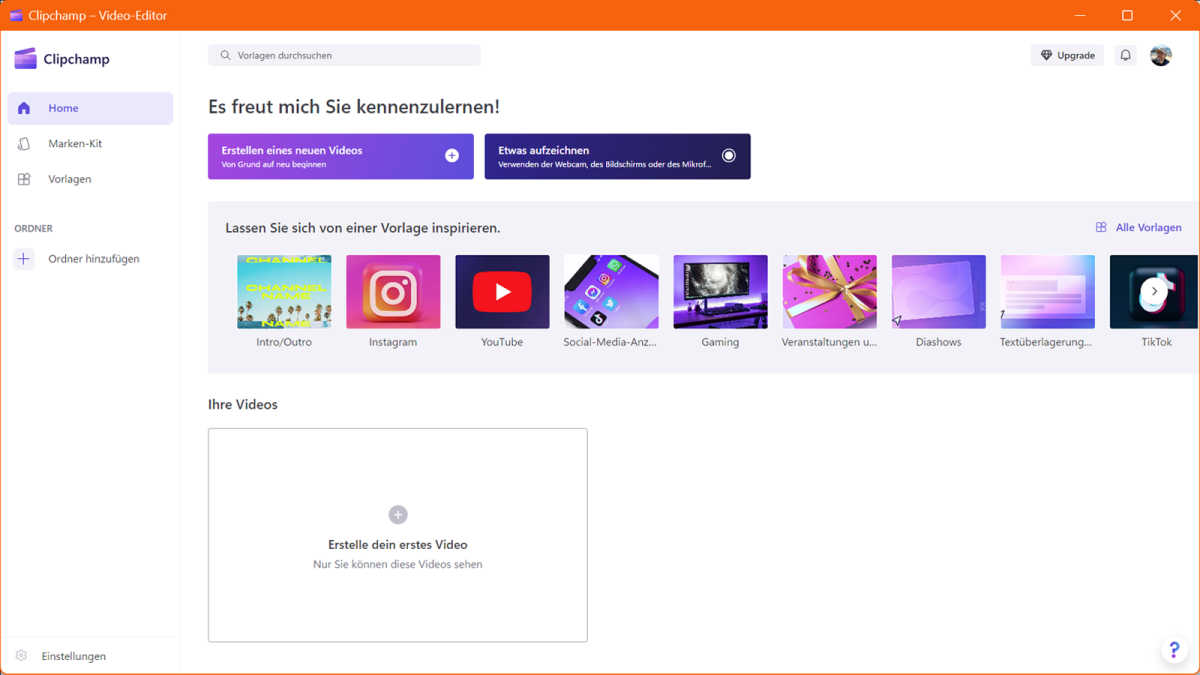Open the Gaming template thumbnail
The height and width of the screenshot is (675, 1200).
point(720,292)
